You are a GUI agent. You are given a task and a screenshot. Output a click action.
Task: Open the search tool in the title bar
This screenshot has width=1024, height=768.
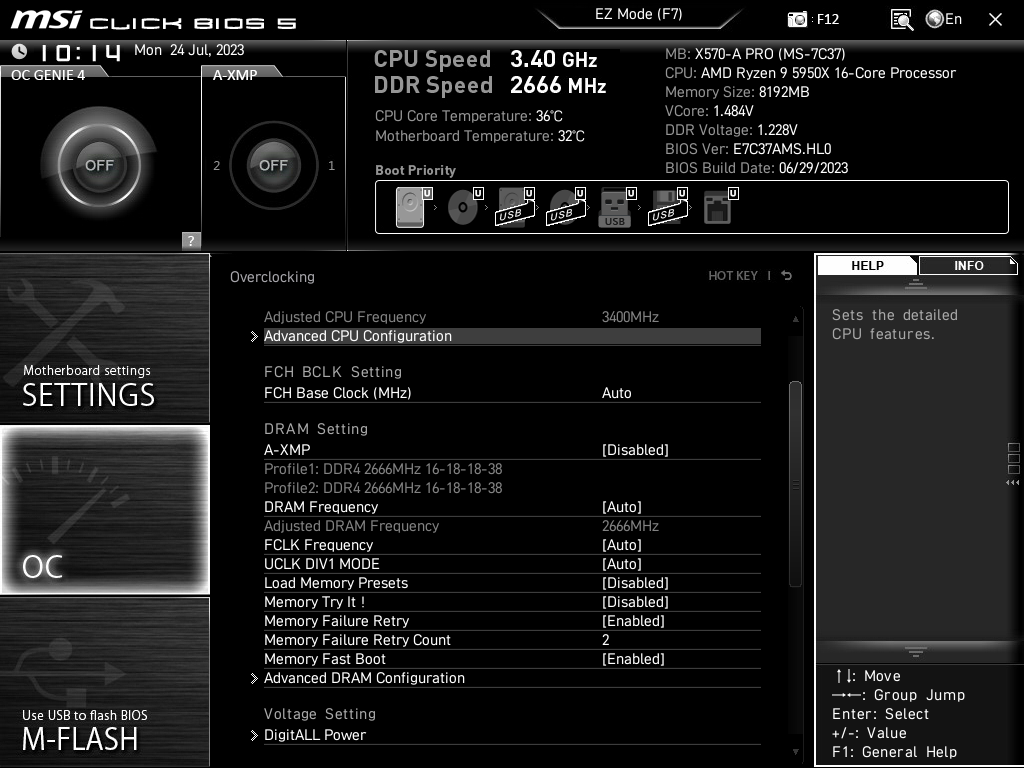coord(901,18)
